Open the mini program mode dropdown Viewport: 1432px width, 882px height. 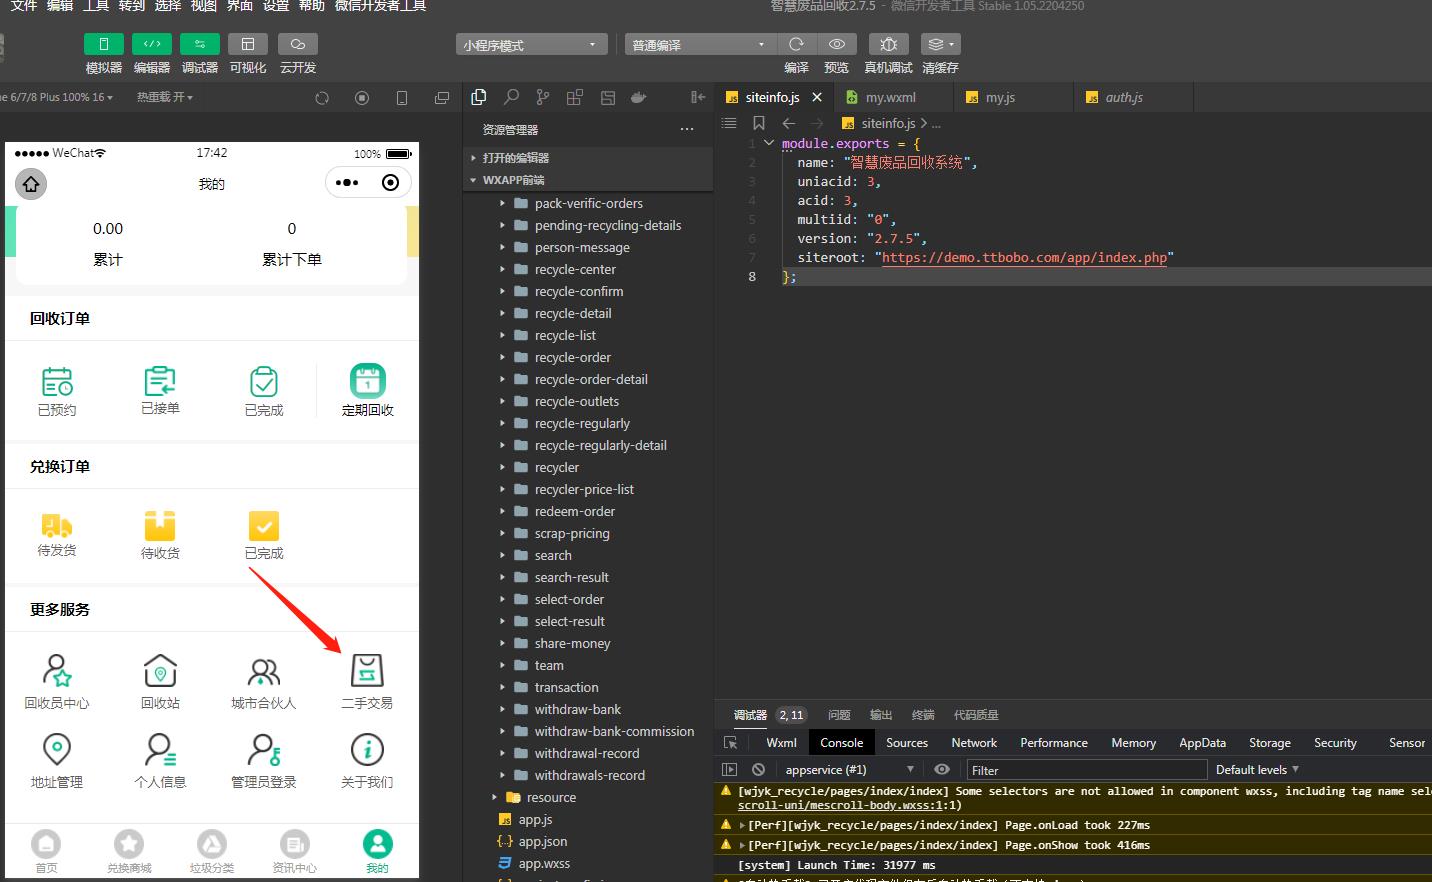click(x=531, y=45)
